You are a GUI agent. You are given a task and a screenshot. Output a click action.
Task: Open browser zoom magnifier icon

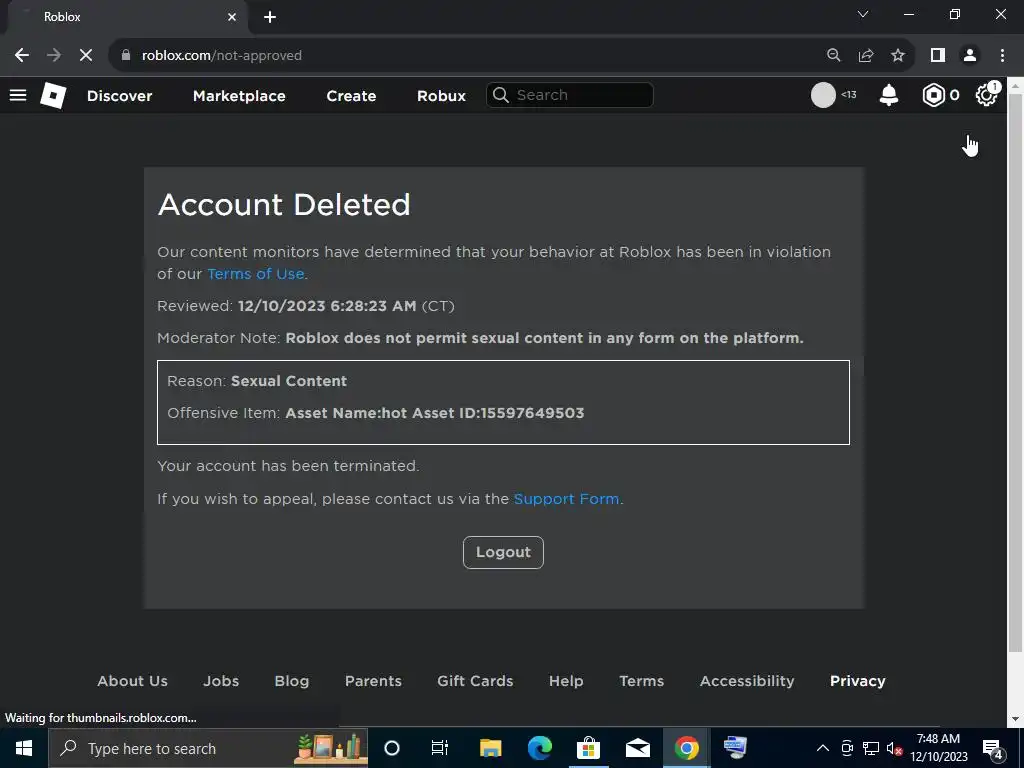pos(833,56)
